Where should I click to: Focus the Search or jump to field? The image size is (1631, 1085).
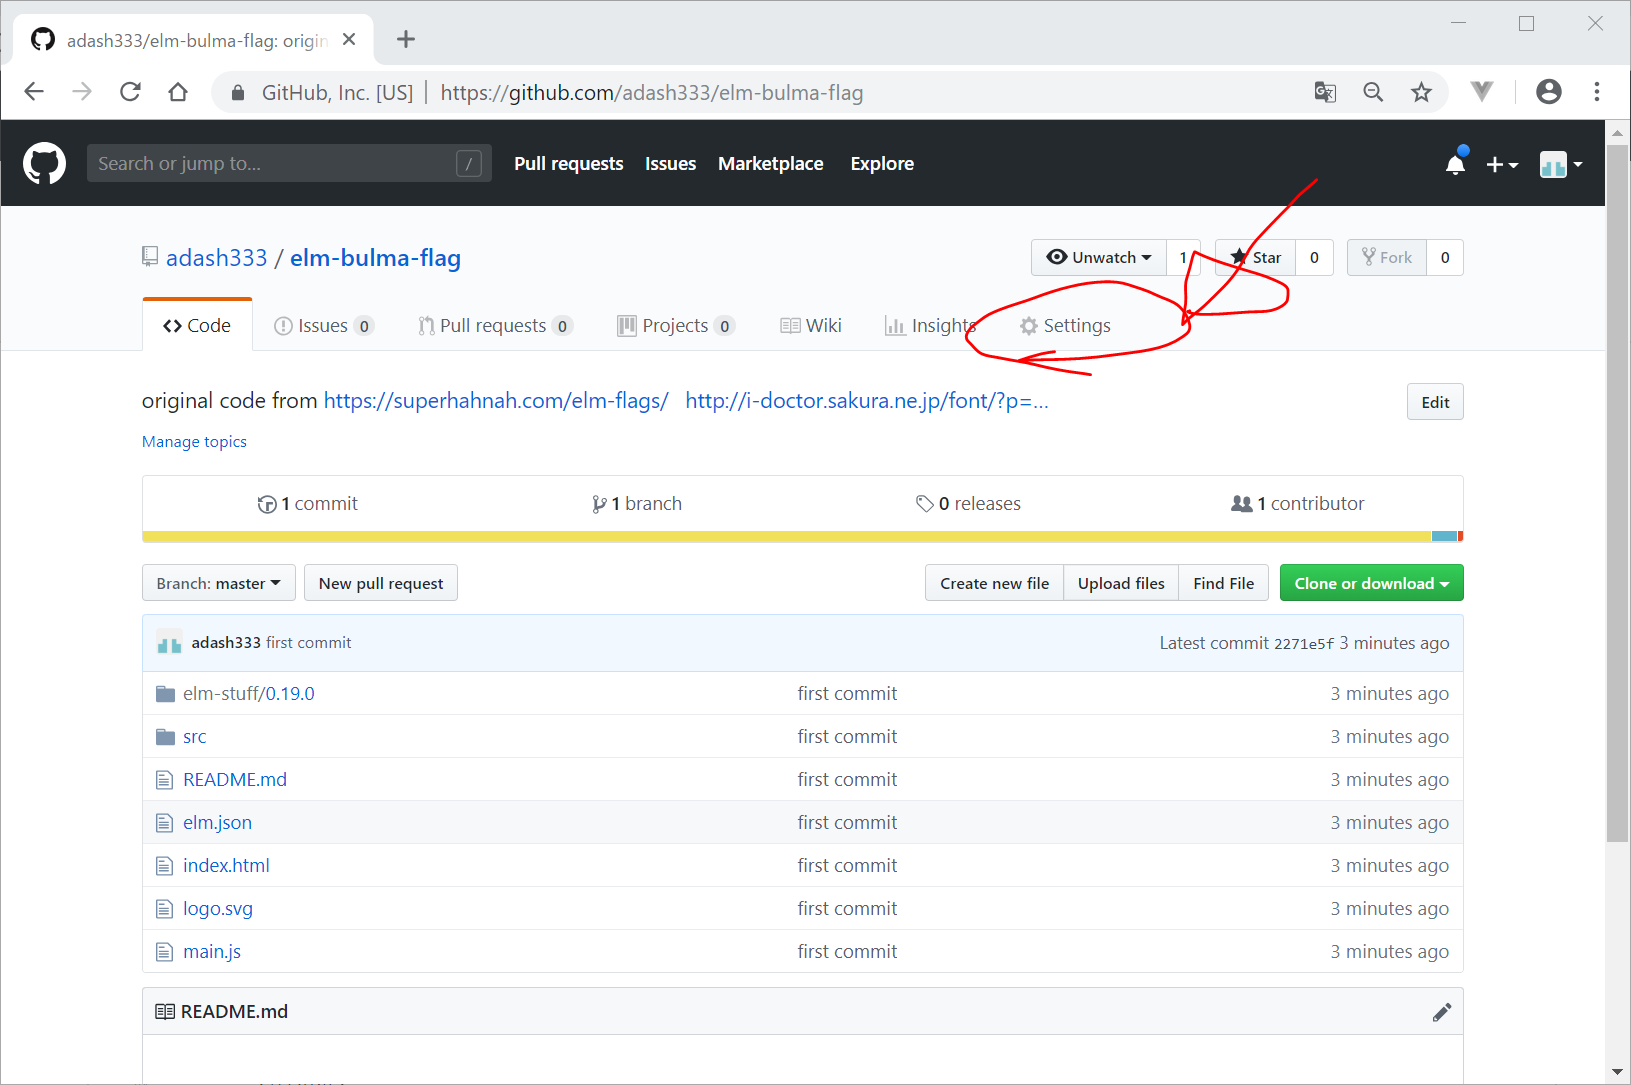tap(289, 163)
